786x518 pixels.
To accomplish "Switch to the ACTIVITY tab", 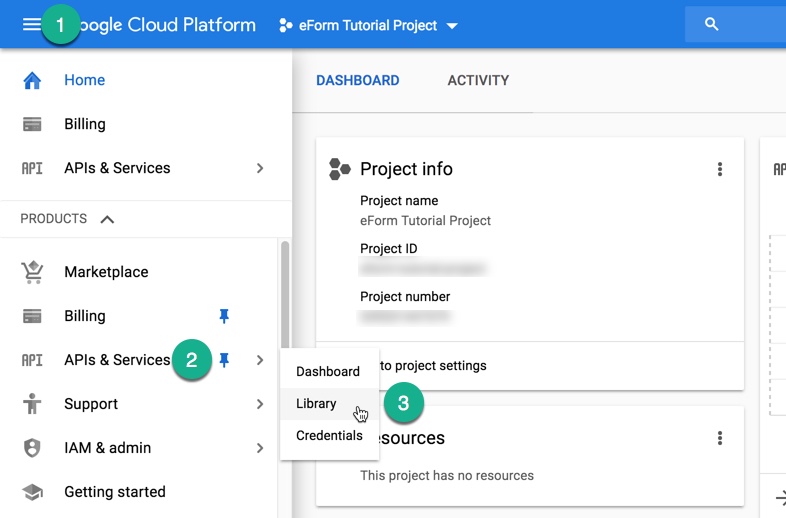I will pos(478,80).
